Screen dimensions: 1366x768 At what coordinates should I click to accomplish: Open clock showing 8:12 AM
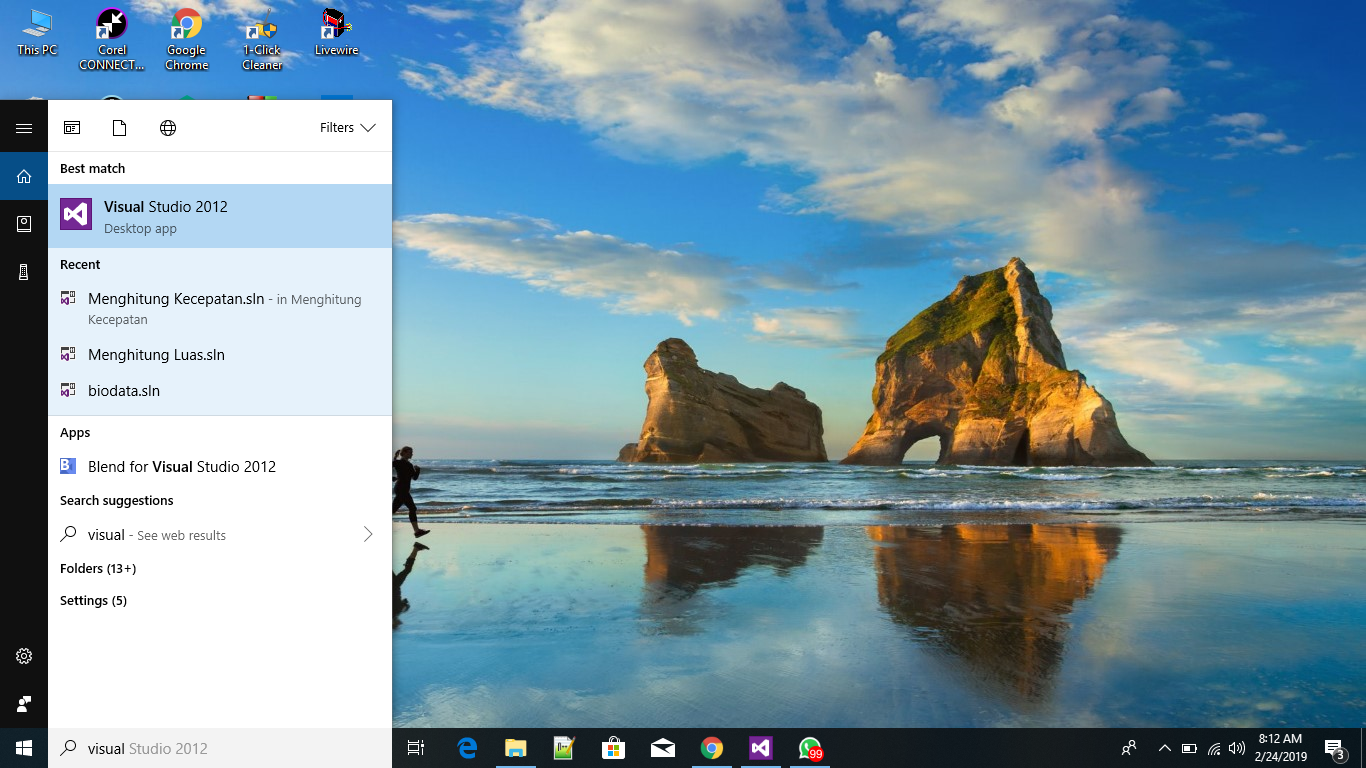click(x=1280, y=748)
